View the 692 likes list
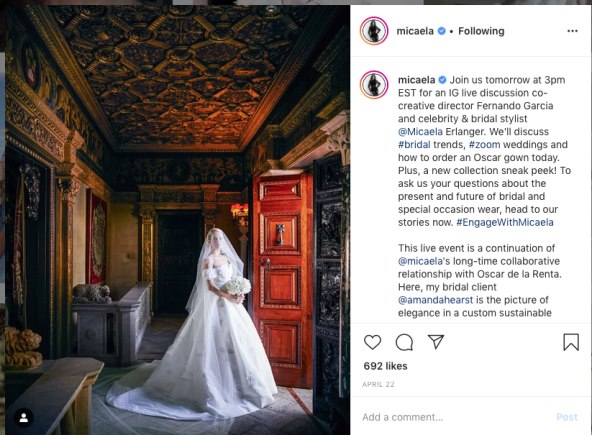Viewport: 592px width, 435px height. click(385, 366)
